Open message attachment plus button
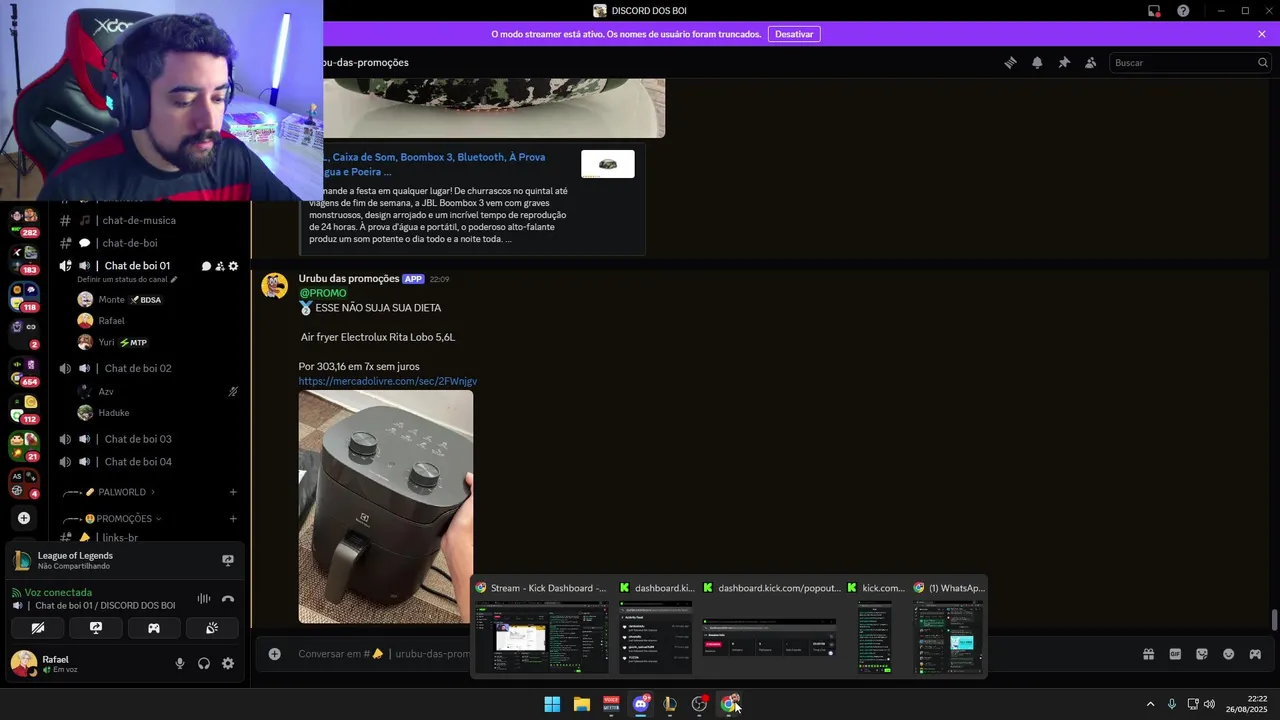This screenshot has height=720, width=1280. [274, 654]
